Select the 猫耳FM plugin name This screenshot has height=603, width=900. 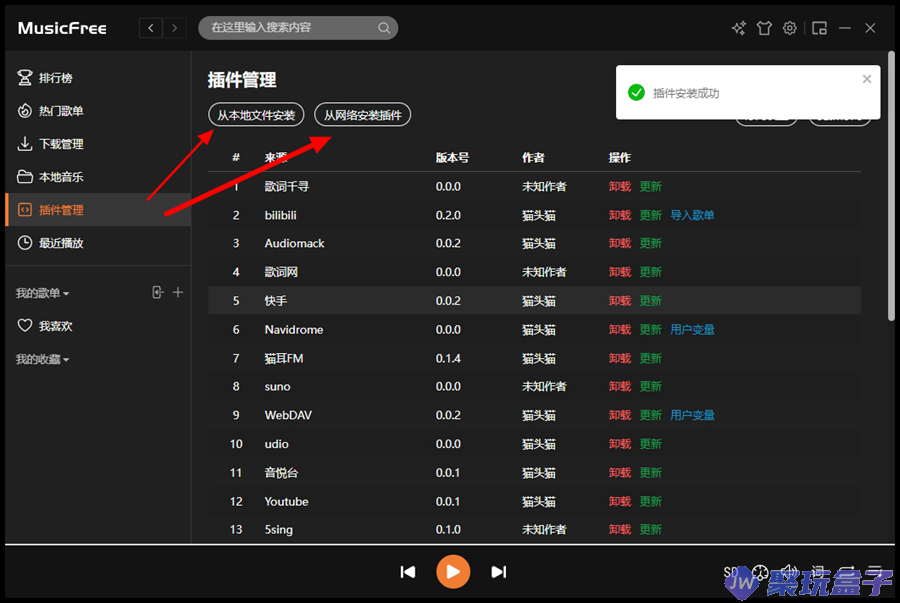point(284,358)
